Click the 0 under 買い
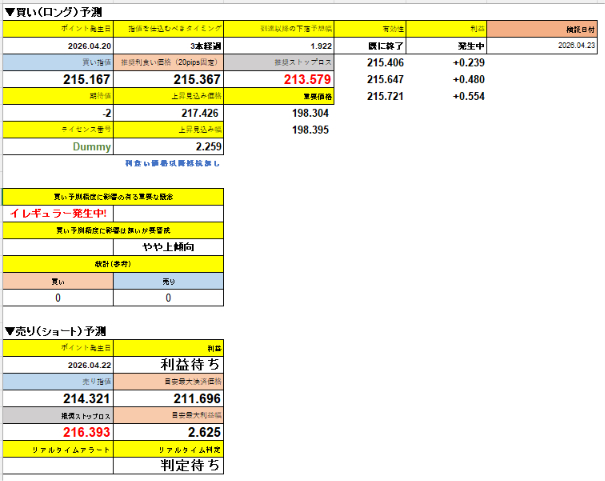This screenshot has height=481, width=605. click(58, 298)
